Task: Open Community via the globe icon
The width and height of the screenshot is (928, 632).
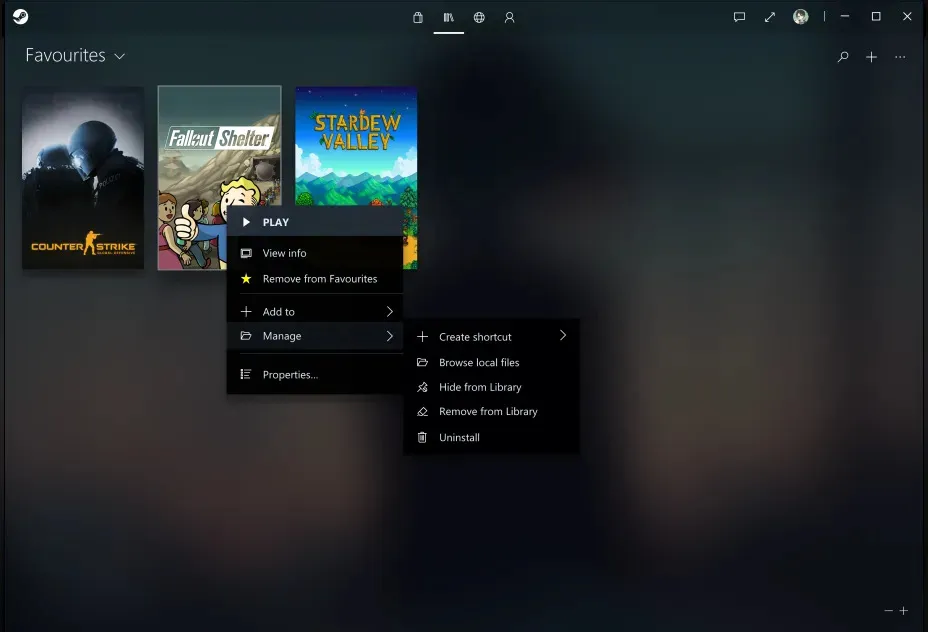Action: pos(479,17)
